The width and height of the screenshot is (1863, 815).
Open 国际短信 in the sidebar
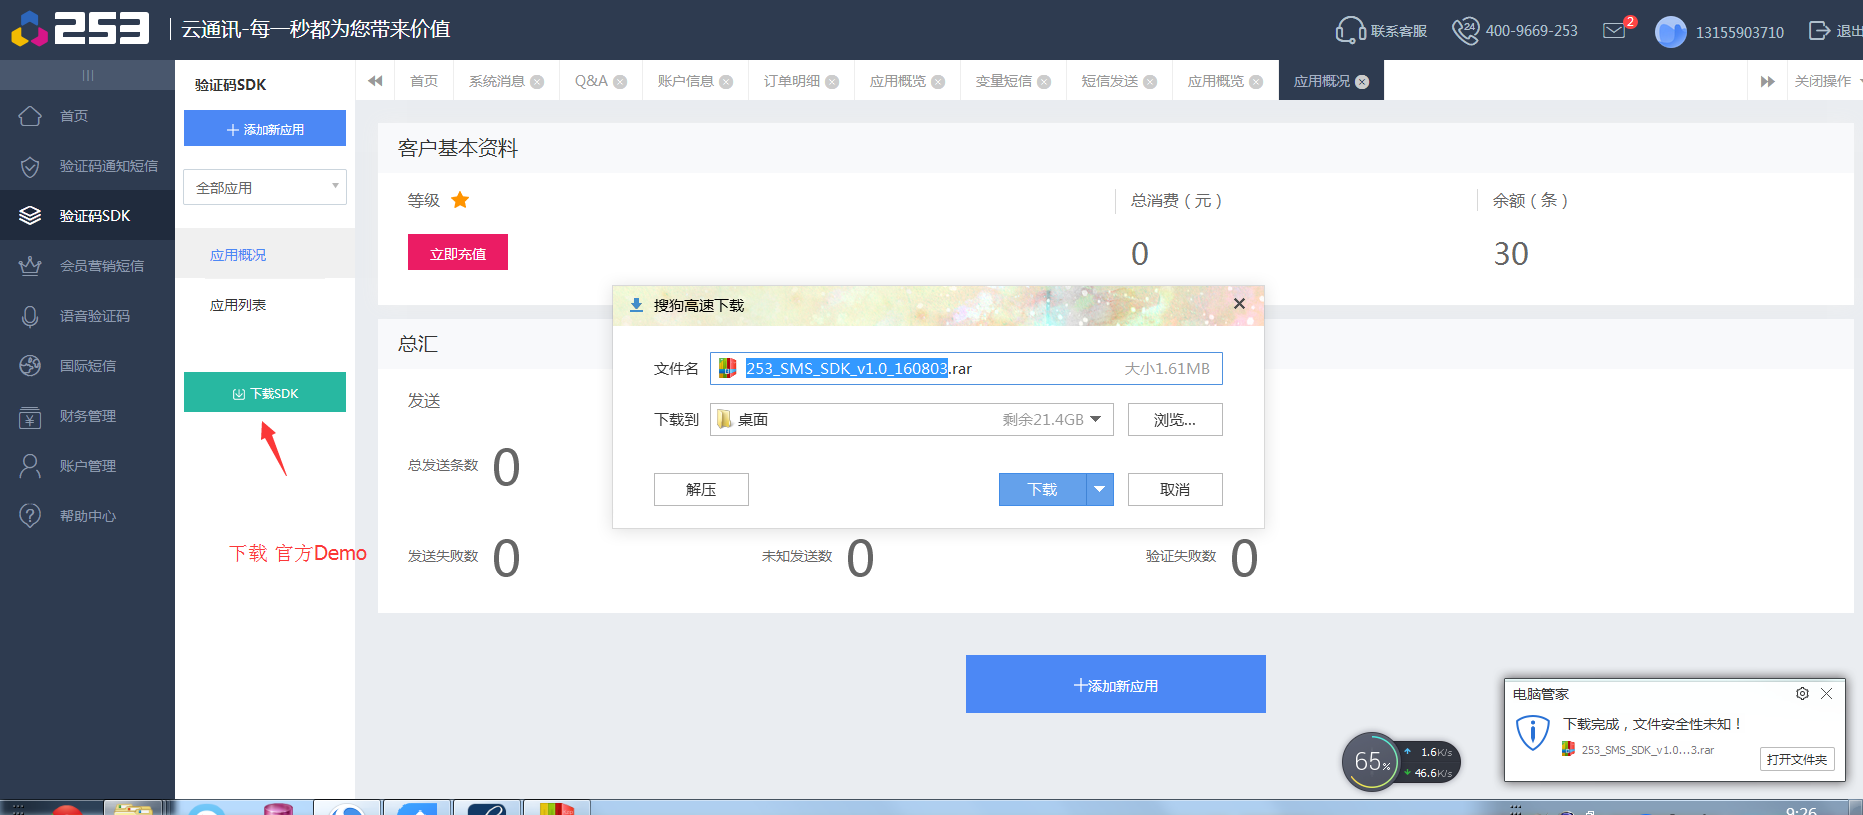[x=87, y=366]
